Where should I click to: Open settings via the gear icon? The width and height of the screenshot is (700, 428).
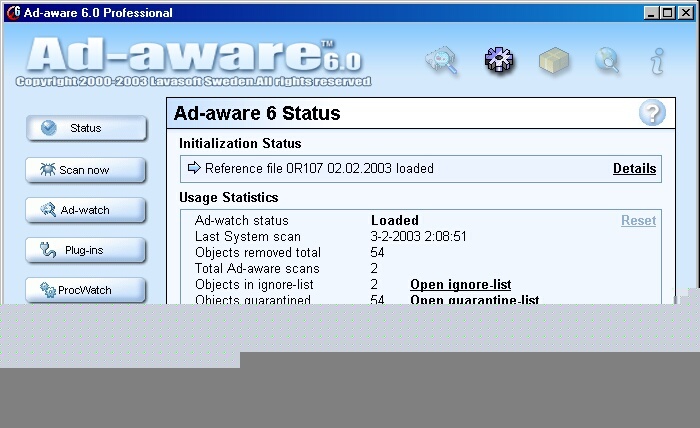point(499,60)
